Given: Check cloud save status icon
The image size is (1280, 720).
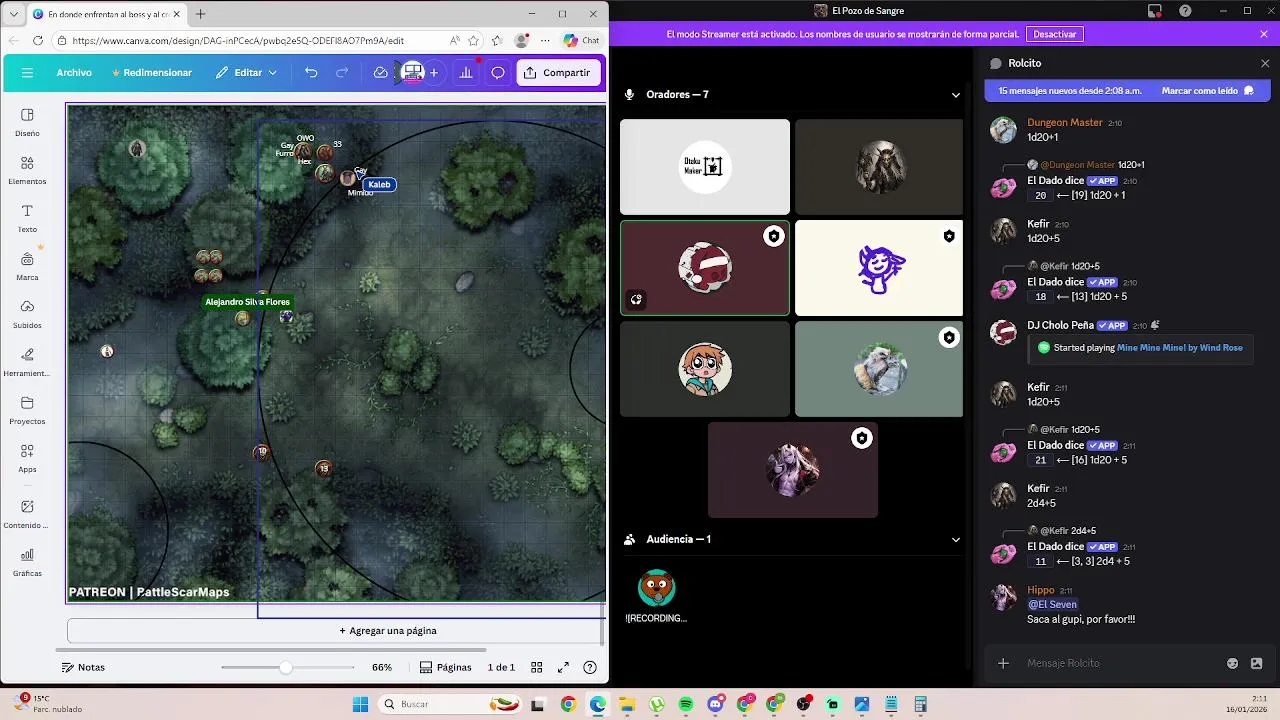Looking at the screenshot, I should point(380,73).
